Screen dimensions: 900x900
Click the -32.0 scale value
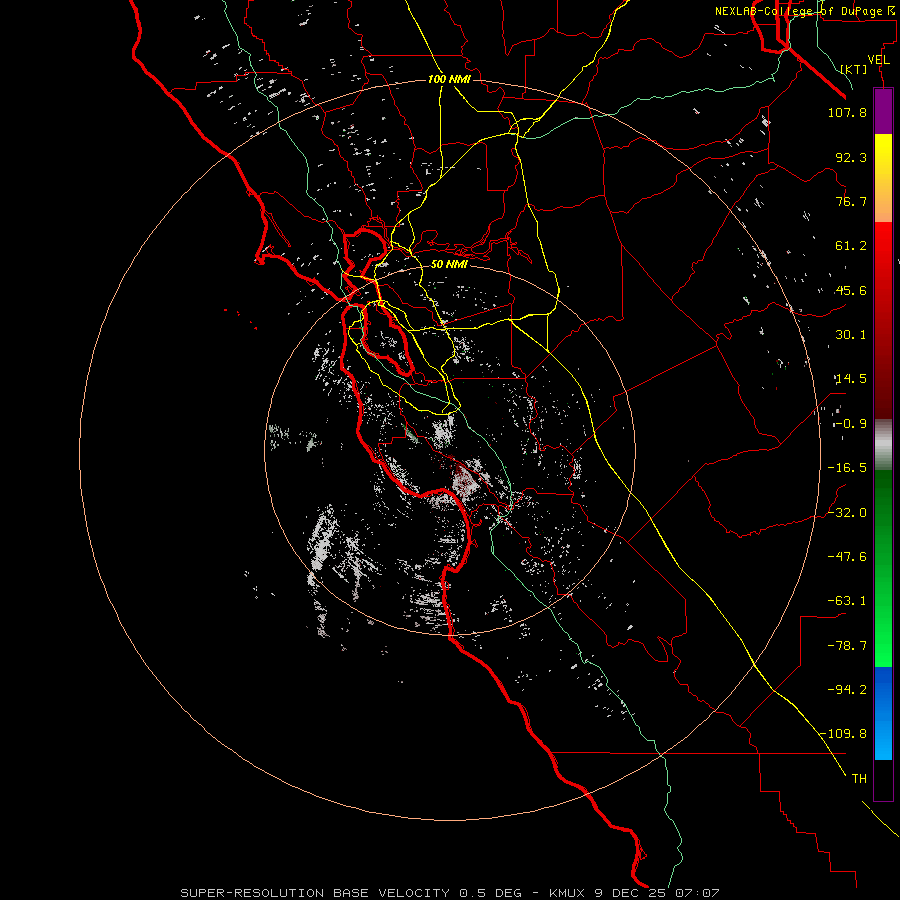(847, 513)
